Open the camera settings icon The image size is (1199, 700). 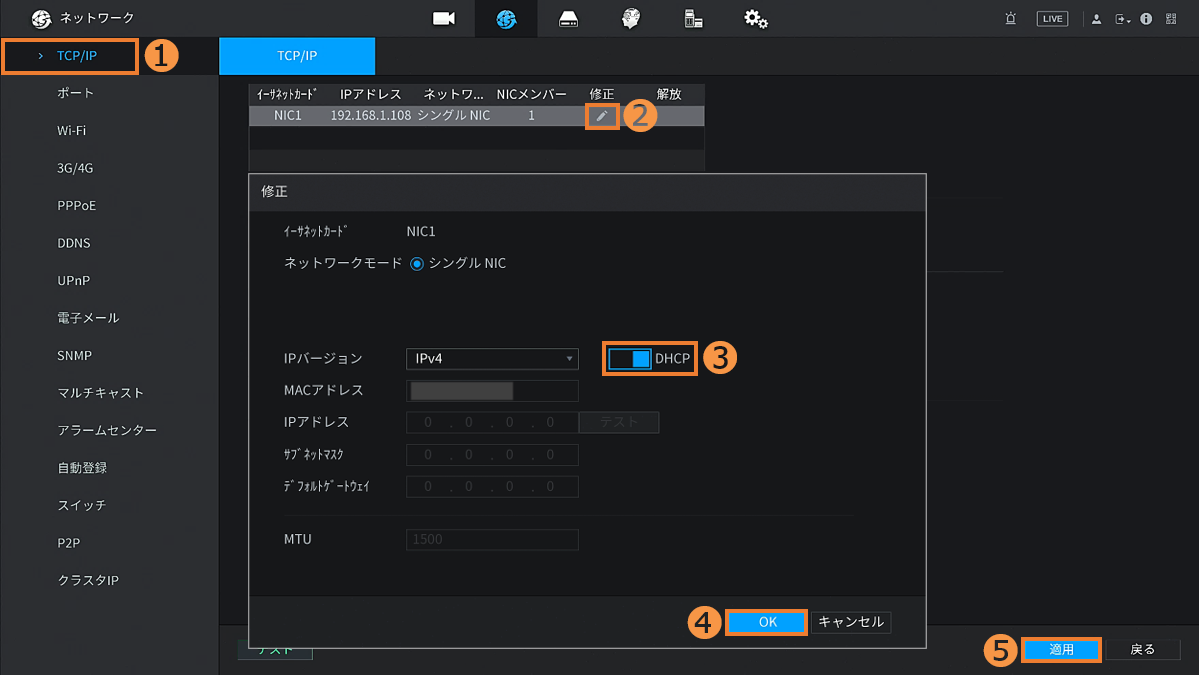[443, 19]
